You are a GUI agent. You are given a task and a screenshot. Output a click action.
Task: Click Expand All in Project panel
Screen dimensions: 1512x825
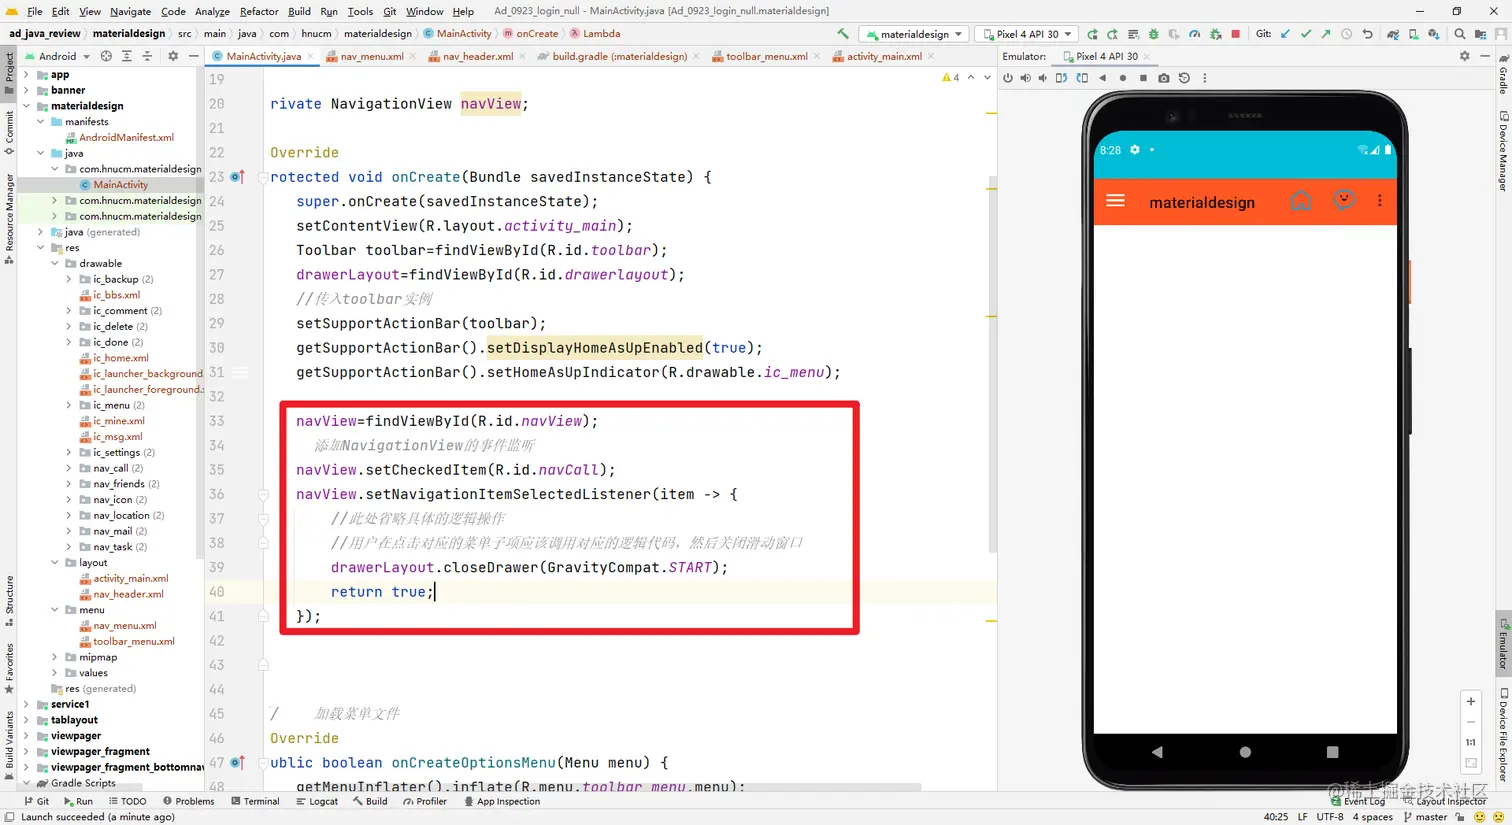tap(127, 56)
